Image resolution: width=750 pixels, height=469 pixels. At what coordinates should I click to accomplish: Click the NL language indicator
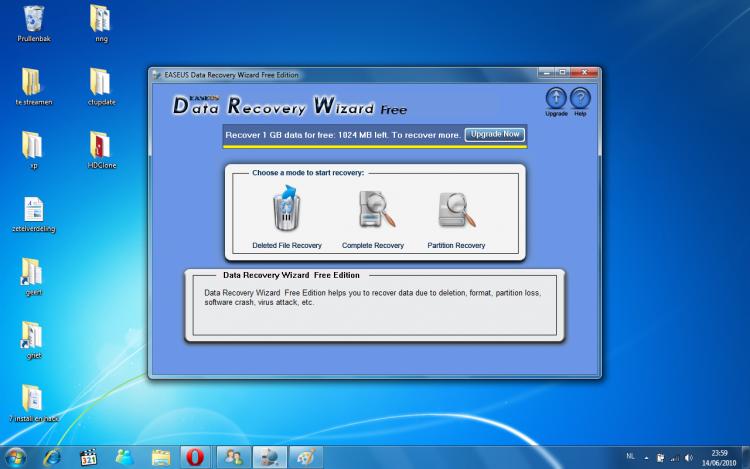[x=630, y=456]
